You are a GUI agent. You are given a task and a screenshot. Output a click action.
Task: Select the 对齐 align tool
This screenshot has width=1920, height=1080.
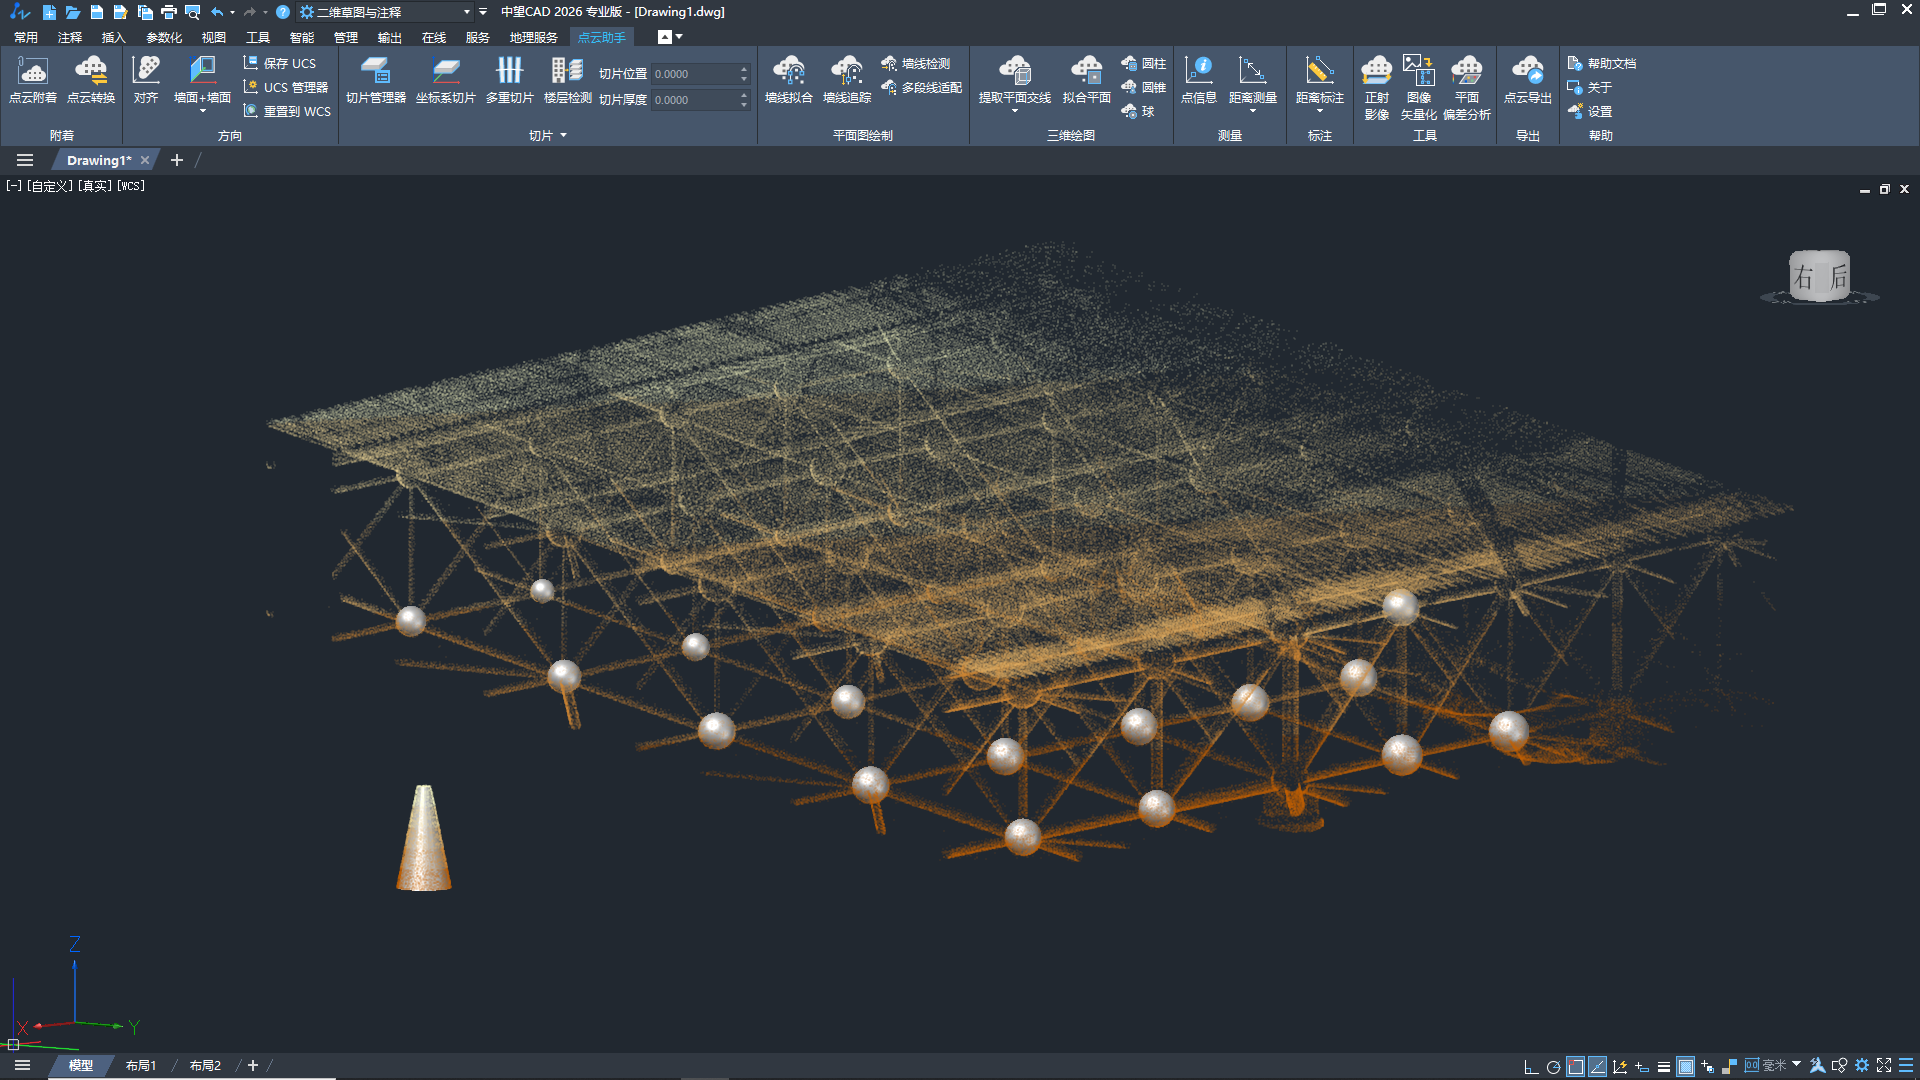(x=146, y=79)
